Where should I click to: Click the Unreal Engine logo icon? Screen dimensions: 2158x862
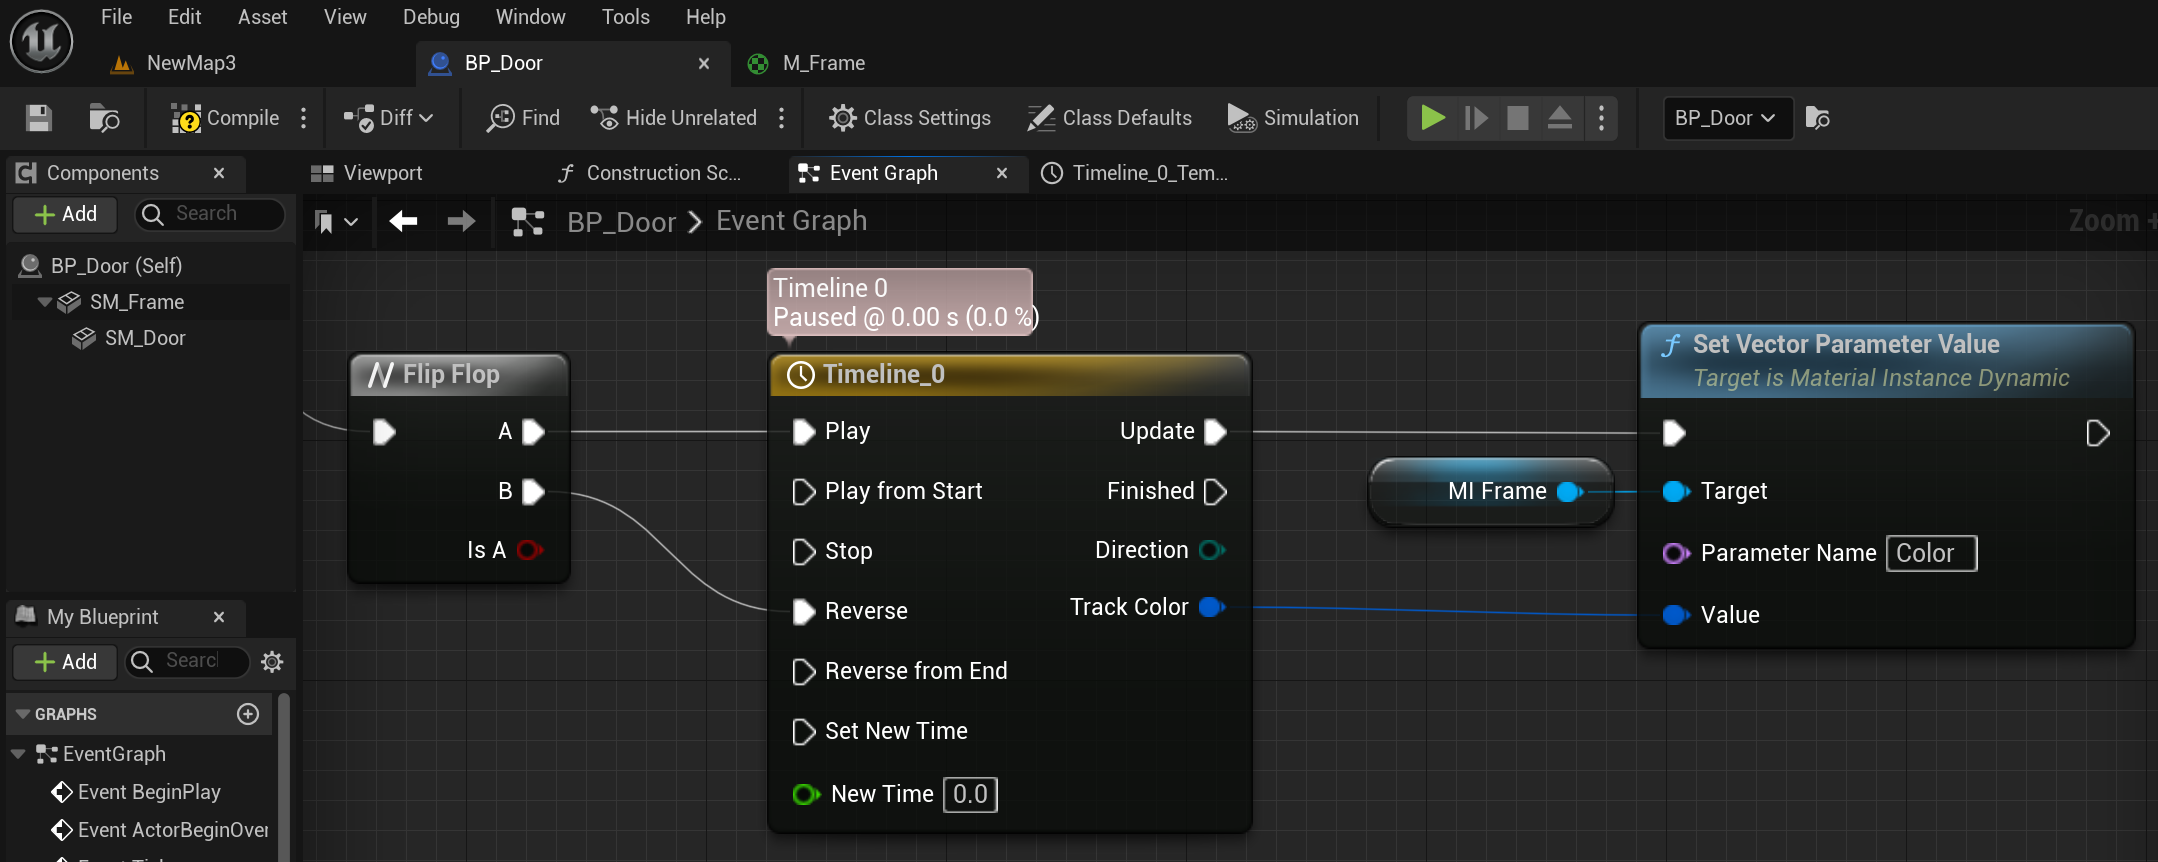point(41,42)
